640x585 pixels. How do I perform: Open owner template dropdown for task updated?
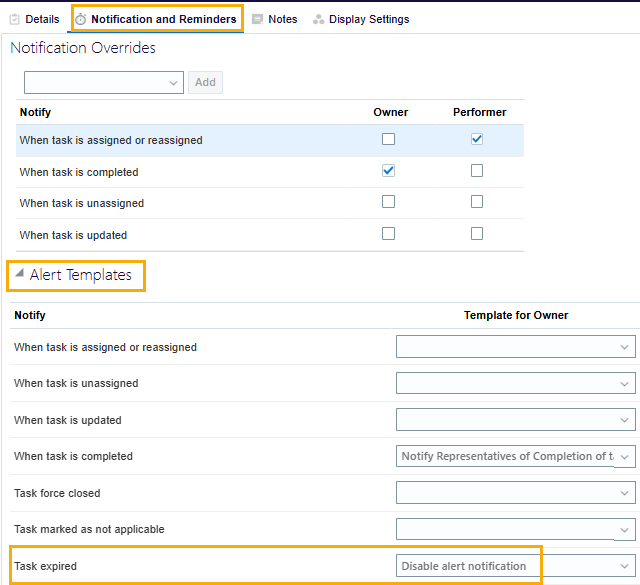516,420
